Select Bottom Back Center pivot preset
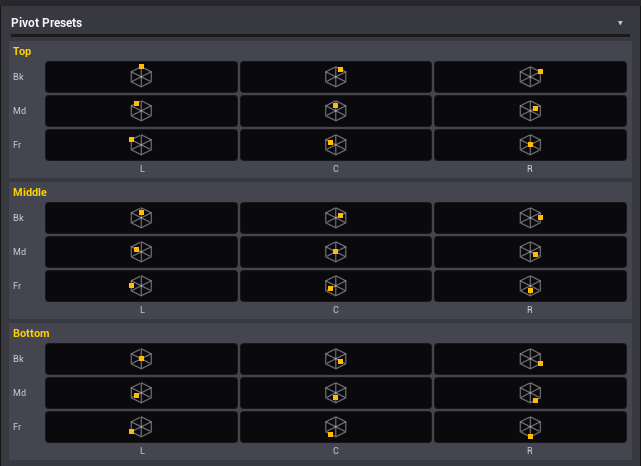641x466 pixels. [336, 359]
